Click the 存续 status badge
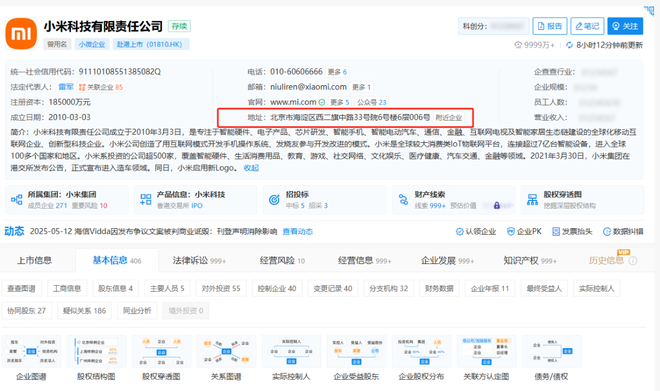Viewport: 660px width, 391px height. pos(179,26)
